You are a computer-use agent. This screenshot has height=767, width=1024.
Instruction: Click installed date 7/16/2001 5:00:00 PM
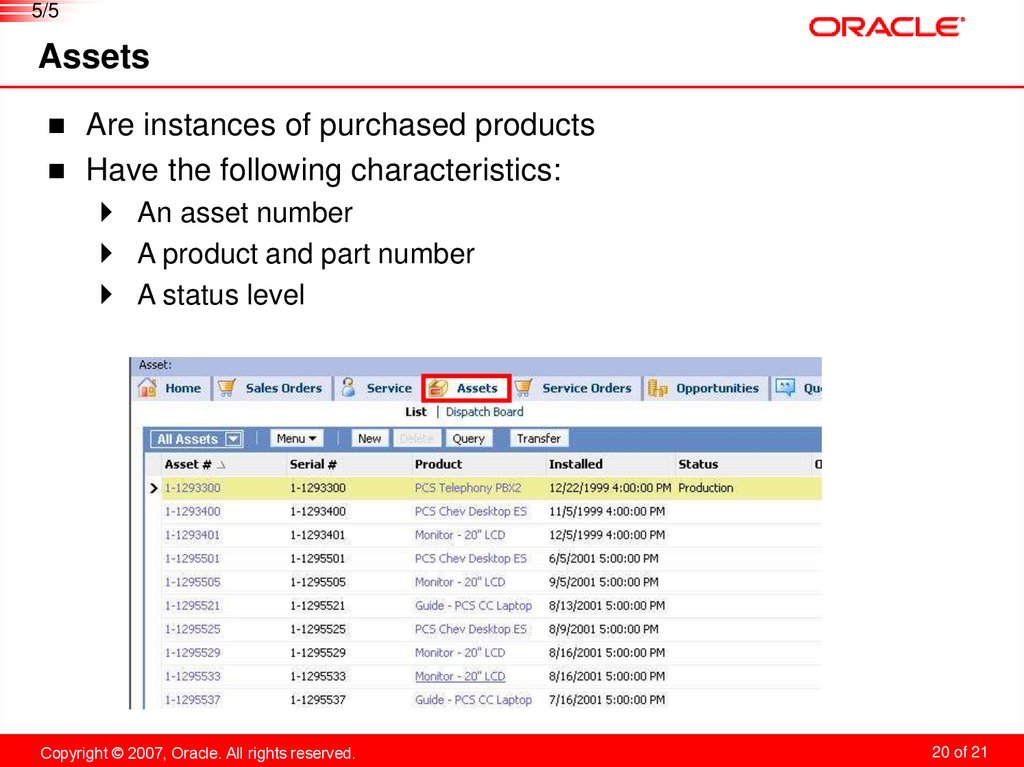[x=607, y=700]
